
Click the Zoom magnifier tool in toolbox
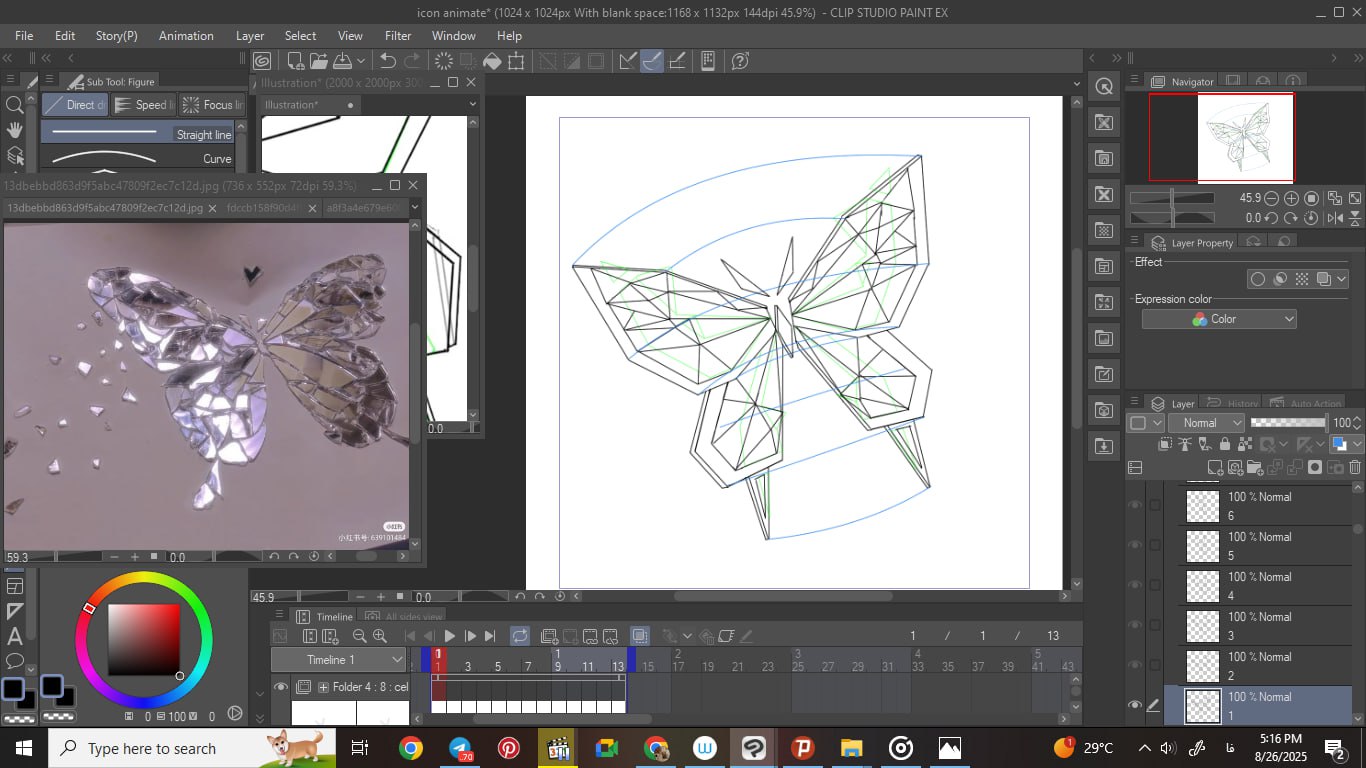pos(15,105)
